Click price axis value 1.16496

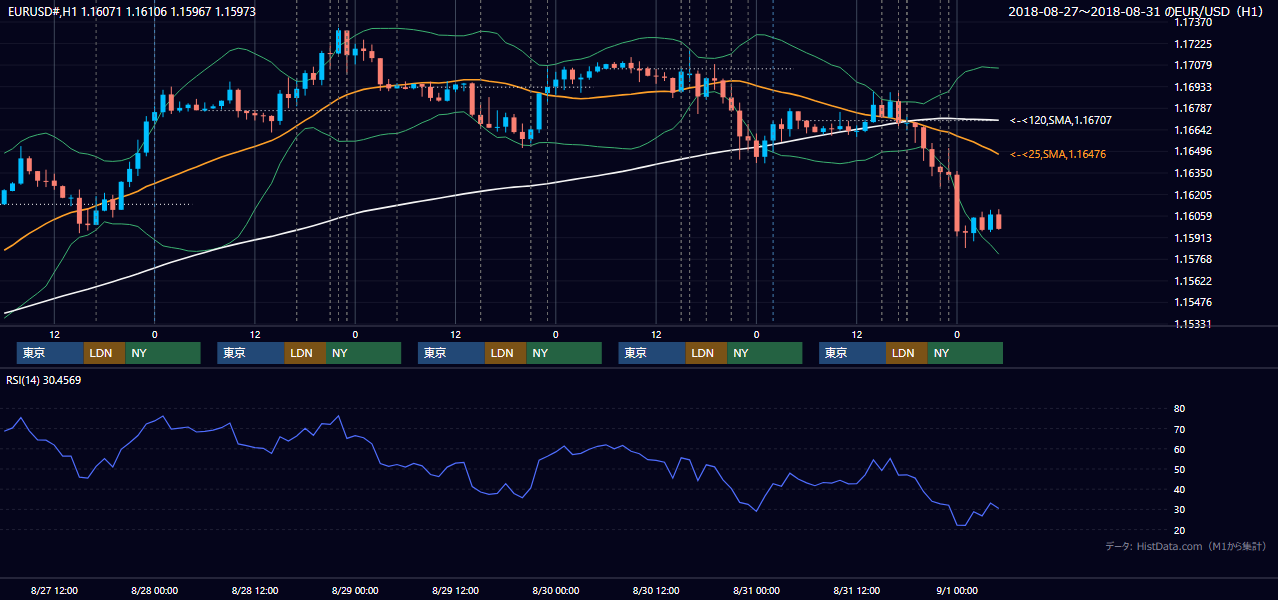click(1193, 152)
